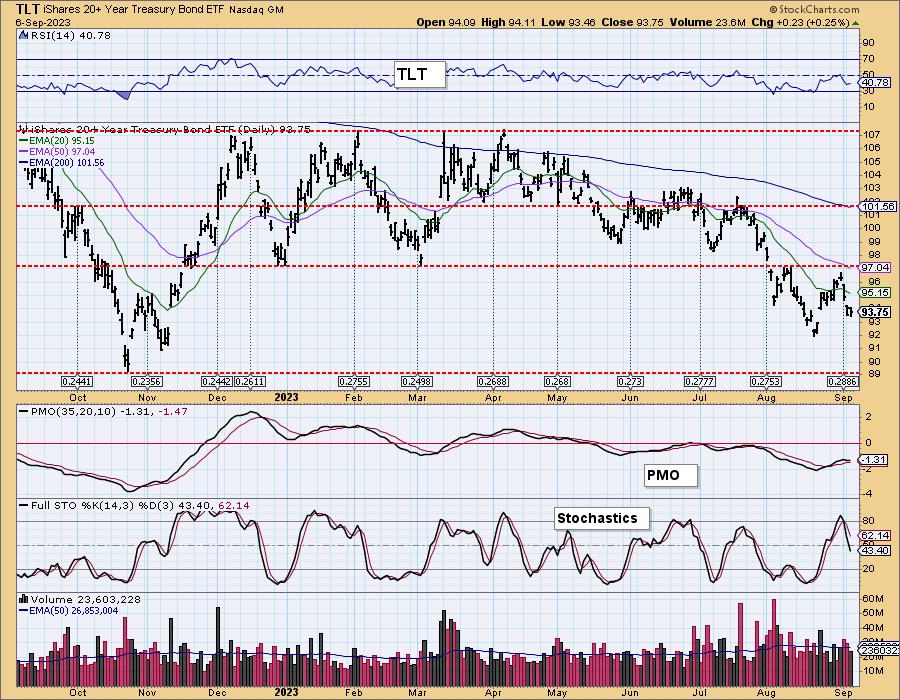The image size is (900, 700).
Task: Click the 0.273 value box near Jun
Action: [630, 382]
